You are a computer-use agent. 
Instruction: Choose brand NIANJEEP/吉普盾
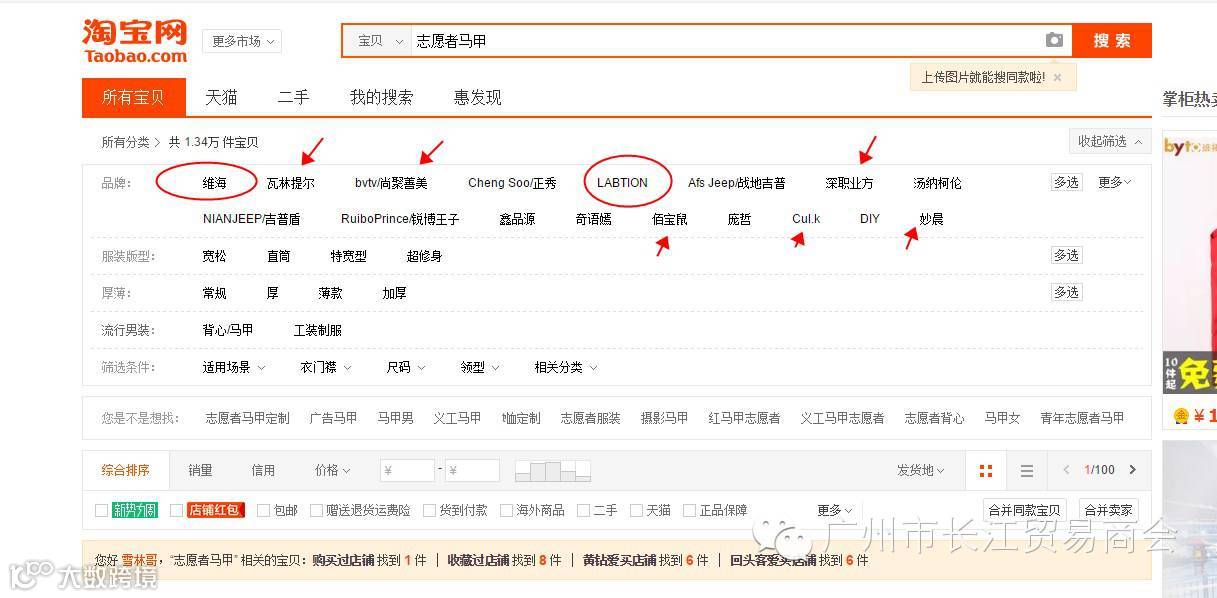tap(251, 219)
